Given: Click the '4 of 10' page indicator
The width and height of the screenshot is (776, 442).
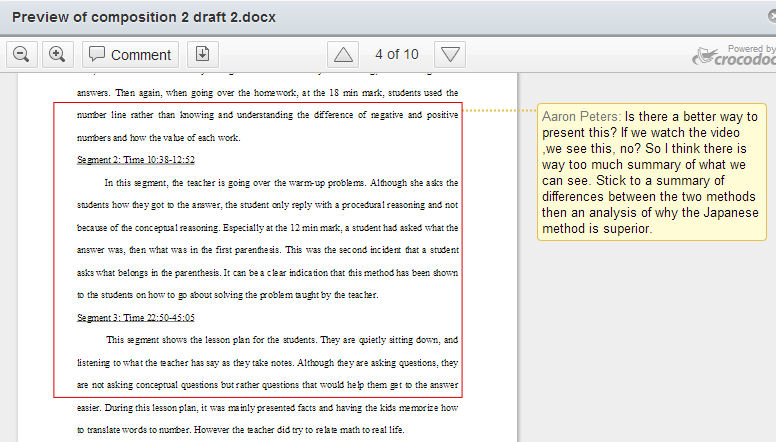Looking at the screenshot, I should [396, 54].
